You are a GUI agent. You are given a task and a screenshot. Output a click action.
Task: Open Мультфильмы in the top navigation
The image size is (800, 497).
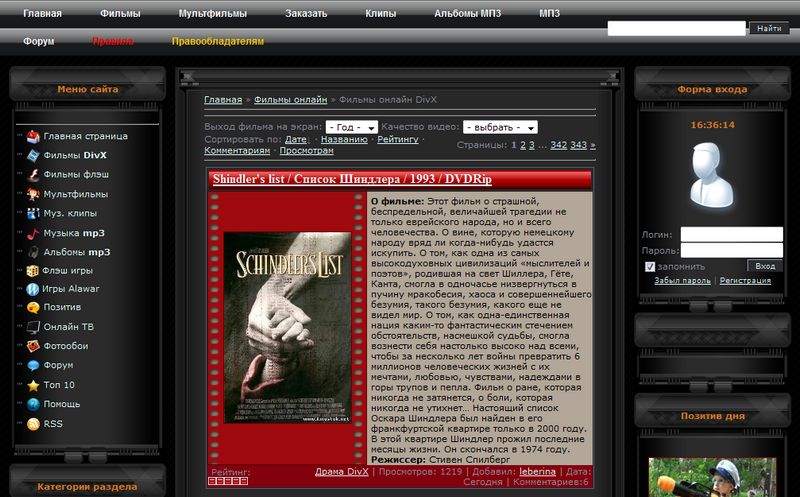click(213, 14)
